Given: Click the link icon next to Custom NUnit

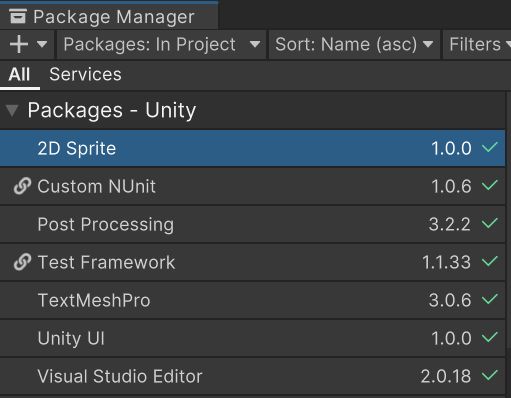Looking at the screenshot, I should (22, 186).
